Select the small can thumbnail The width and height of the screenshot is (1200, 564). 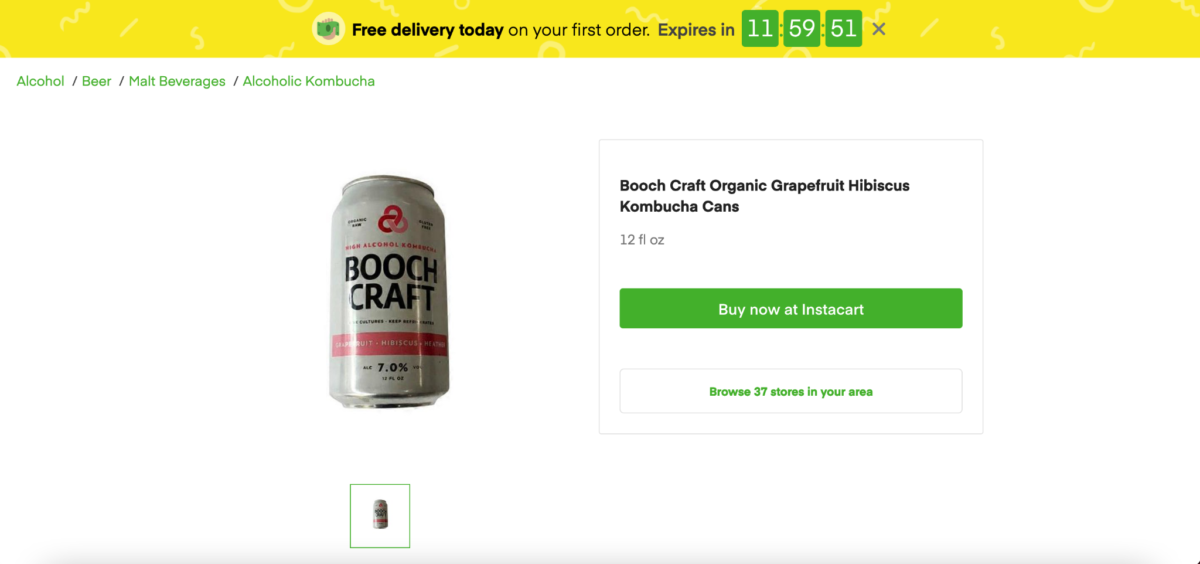[x=380, y=515]
